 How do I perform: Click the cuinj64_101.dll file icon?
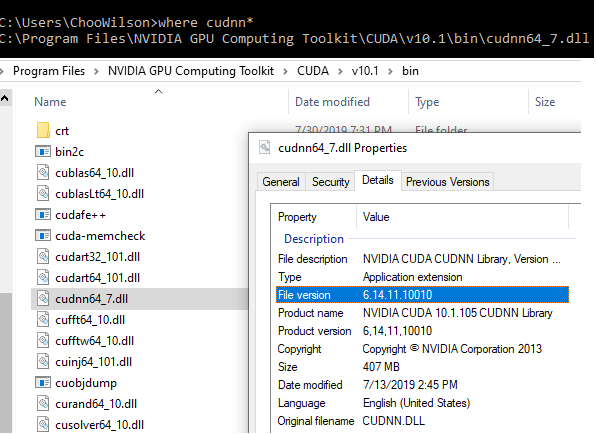point(43,361)
